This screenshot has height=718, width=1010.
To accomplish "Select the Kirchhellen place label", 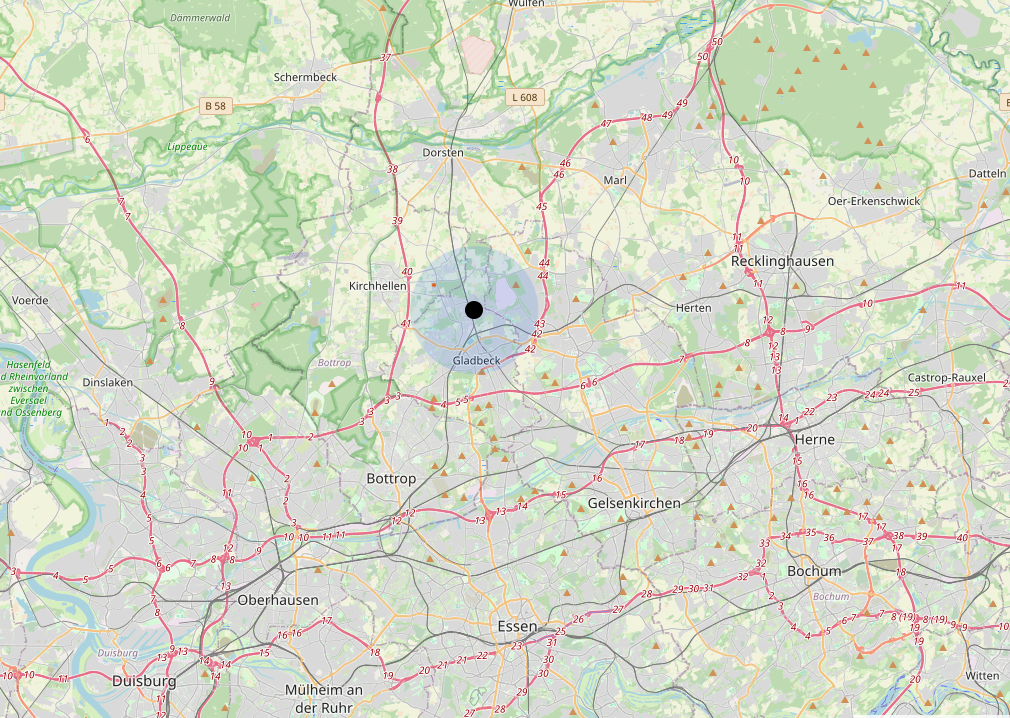I will tap(377, 286).
